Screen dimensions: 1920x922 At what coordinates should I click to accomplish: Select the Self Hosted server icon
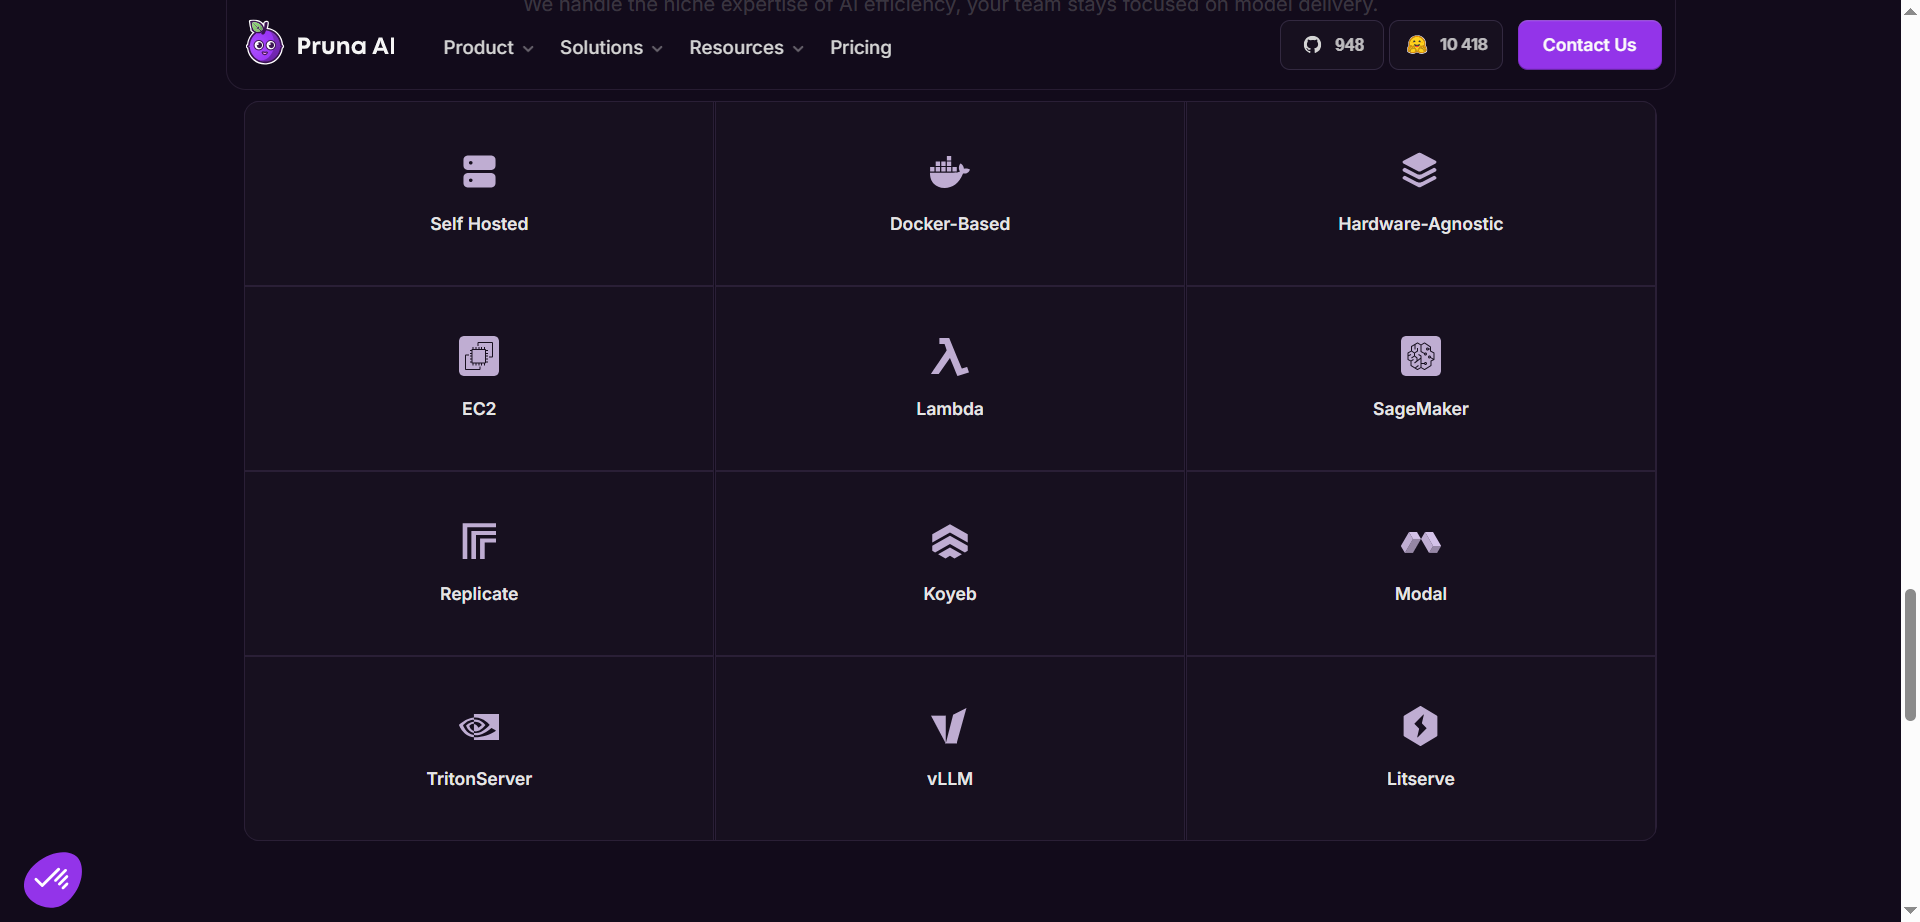point(478,171)
